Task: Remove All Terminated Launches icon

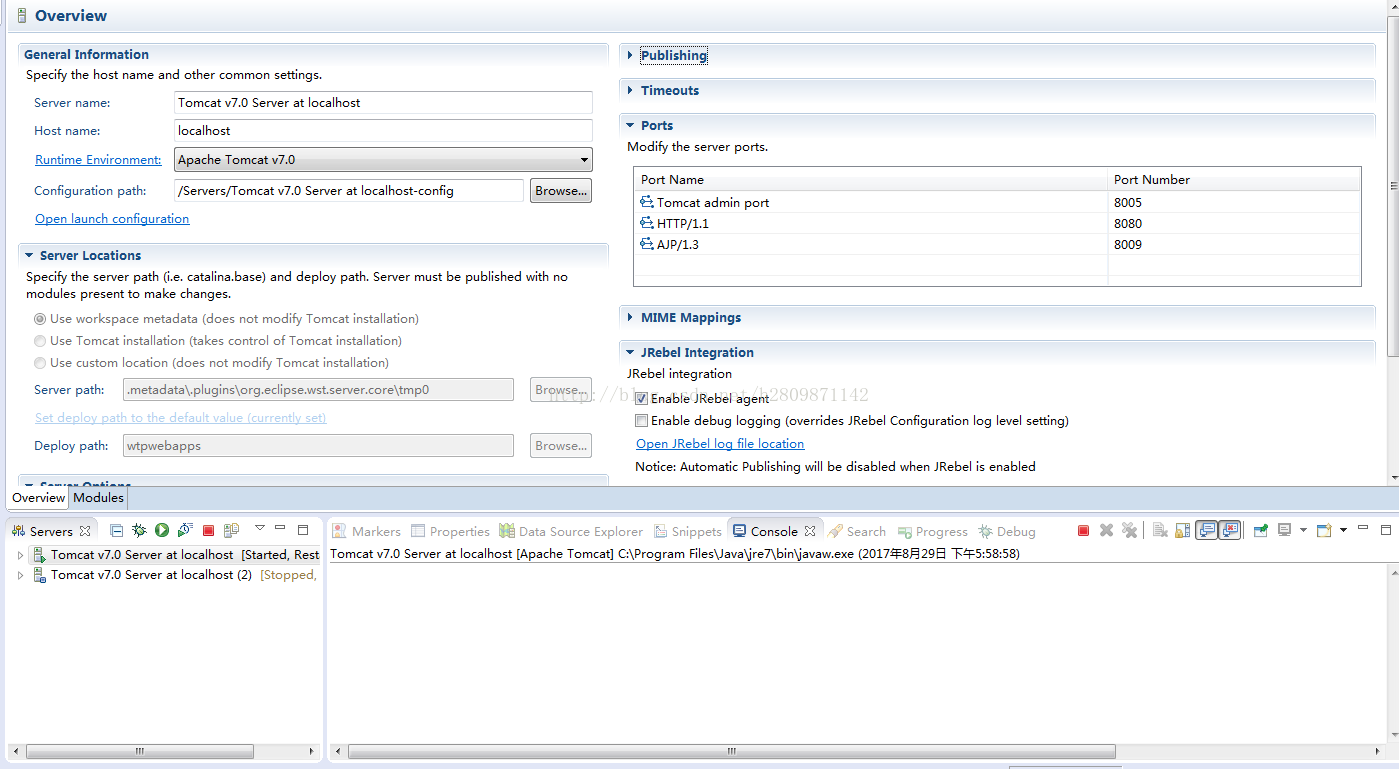Action: point(1130,530)
